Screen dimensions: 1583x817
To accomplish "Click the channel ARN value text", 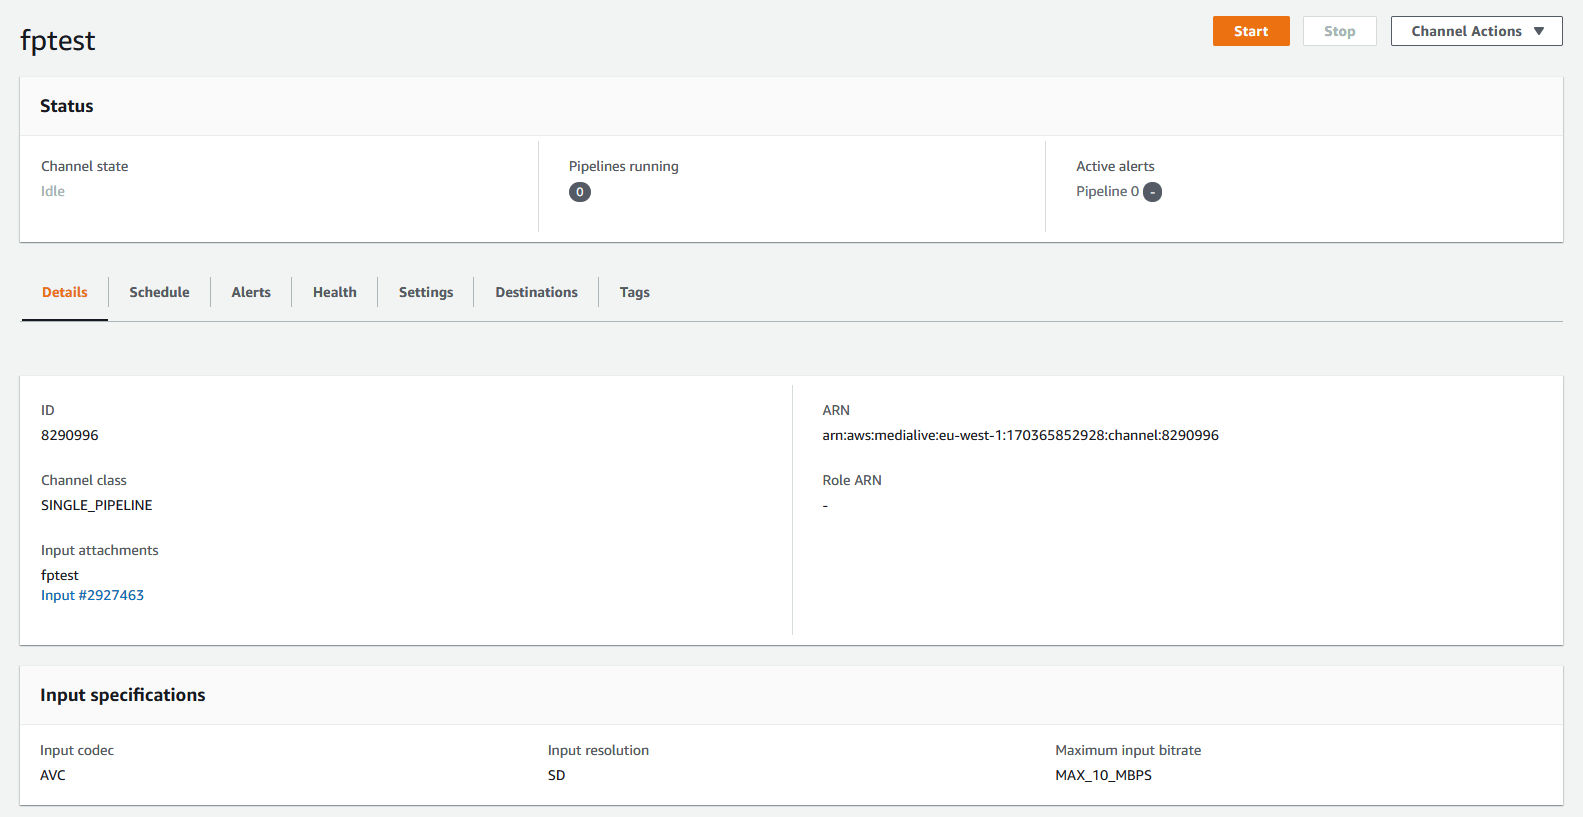I will point(1020,435).
